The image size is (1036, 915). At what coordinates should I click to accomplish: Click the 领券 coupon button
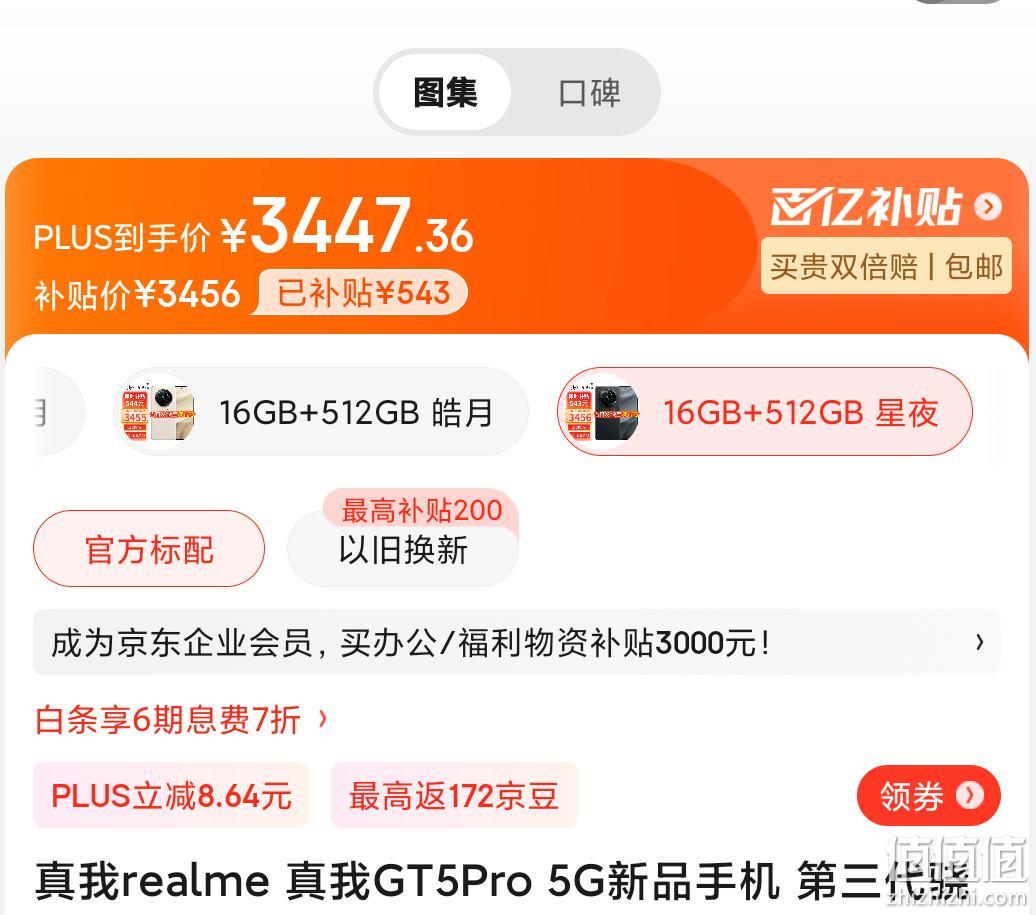tap(928, 795)
